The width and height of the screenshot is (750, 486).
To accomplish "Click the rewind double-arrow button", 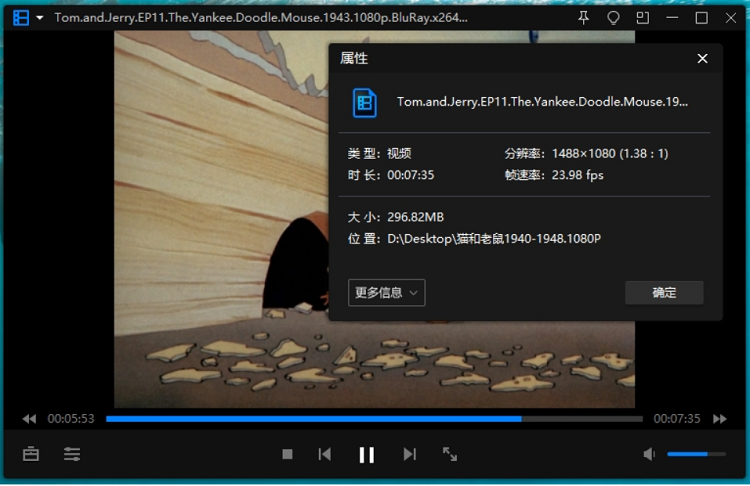I will pyautogui.click(x=29, y=419).
